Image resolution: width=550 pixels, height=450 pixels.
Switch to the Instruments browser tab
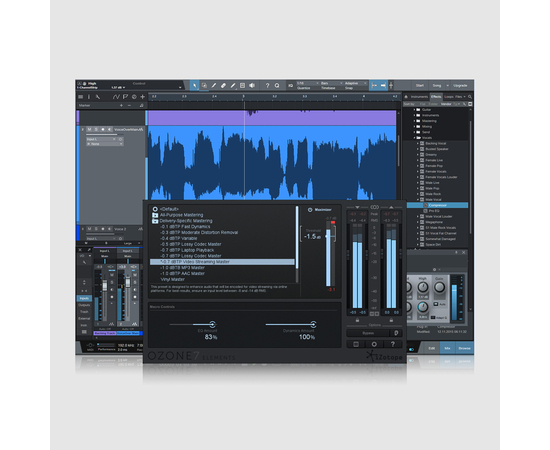[x=419, y=96]
